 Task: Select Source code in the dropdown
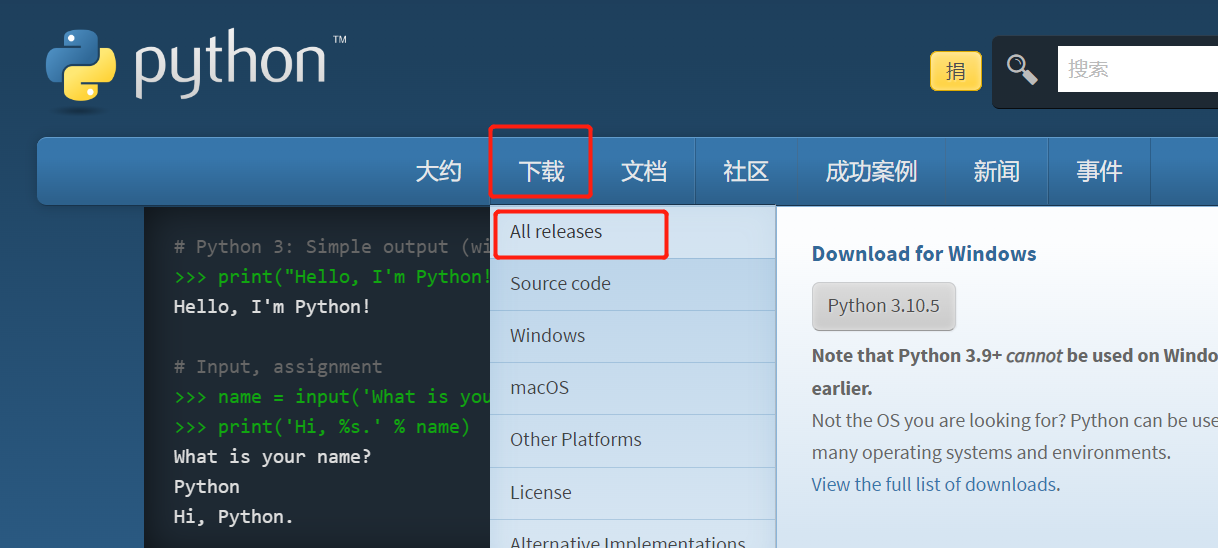[633, 284]
